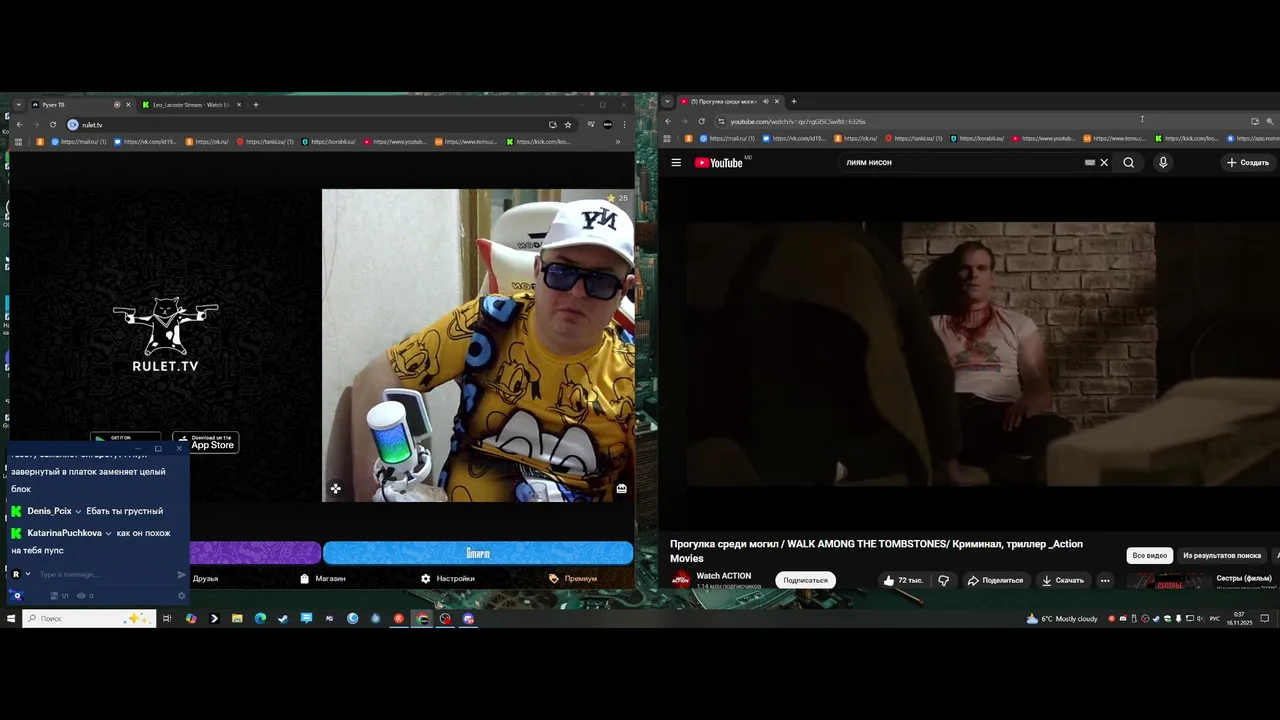Open tab search dropdown in rulet.tv window

coord(18,104)
